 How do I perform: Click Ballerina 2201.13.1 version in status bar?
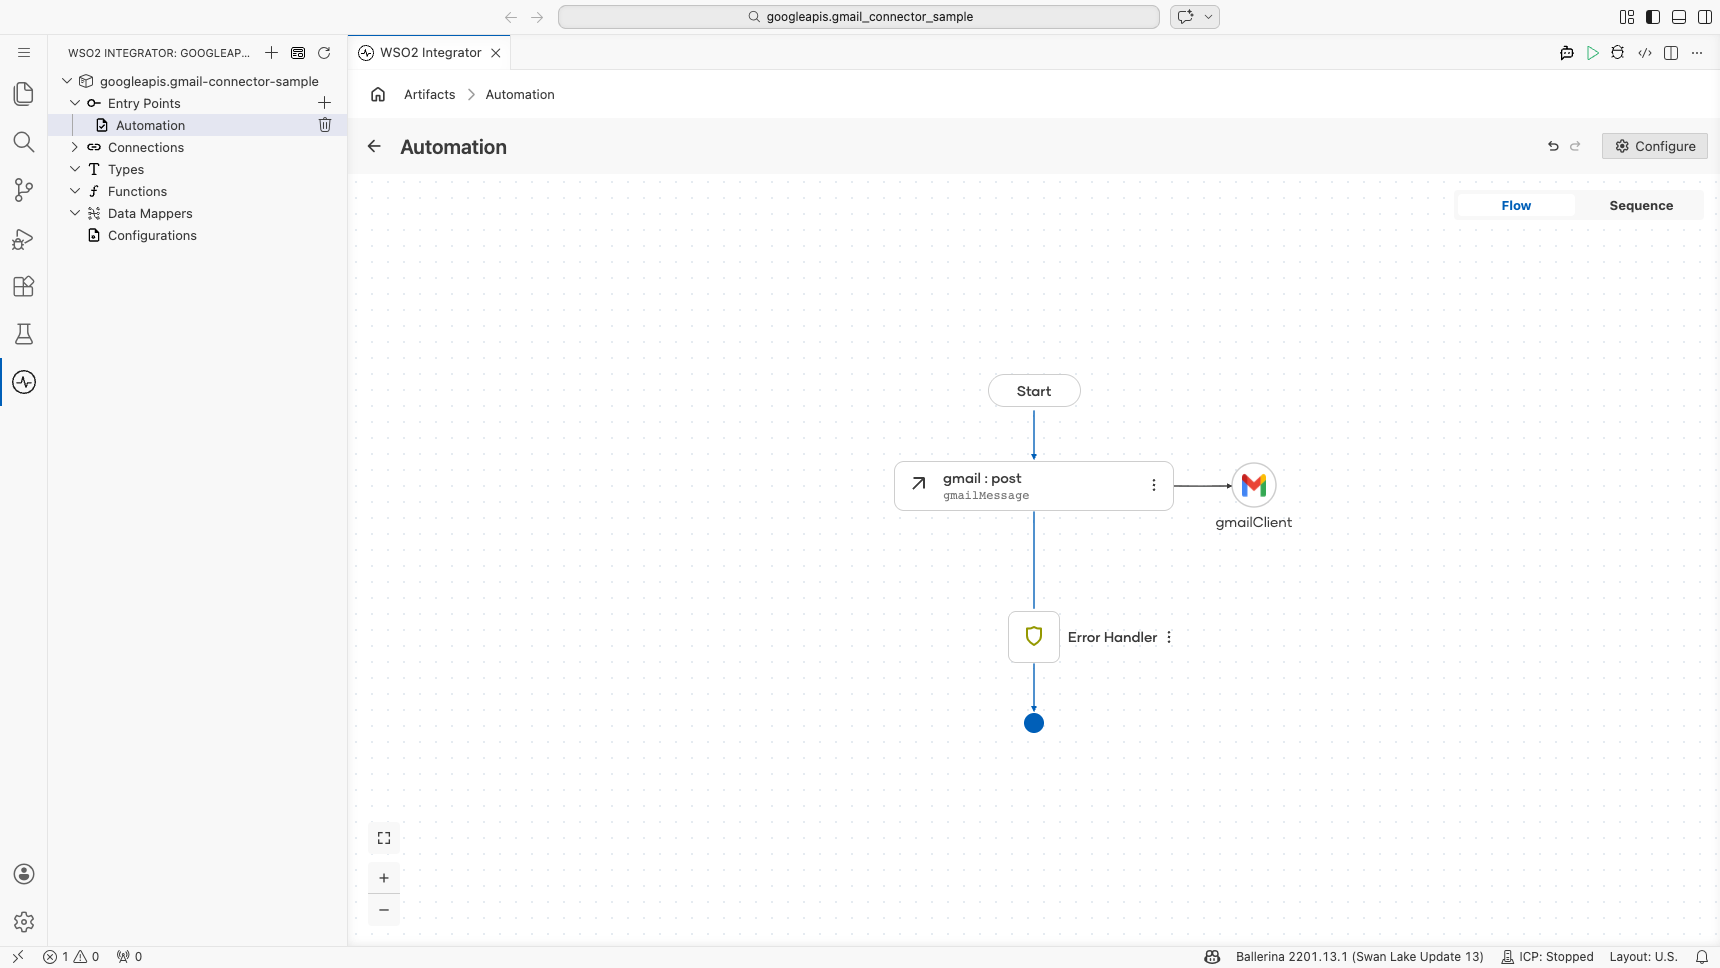click(1360, 957)
